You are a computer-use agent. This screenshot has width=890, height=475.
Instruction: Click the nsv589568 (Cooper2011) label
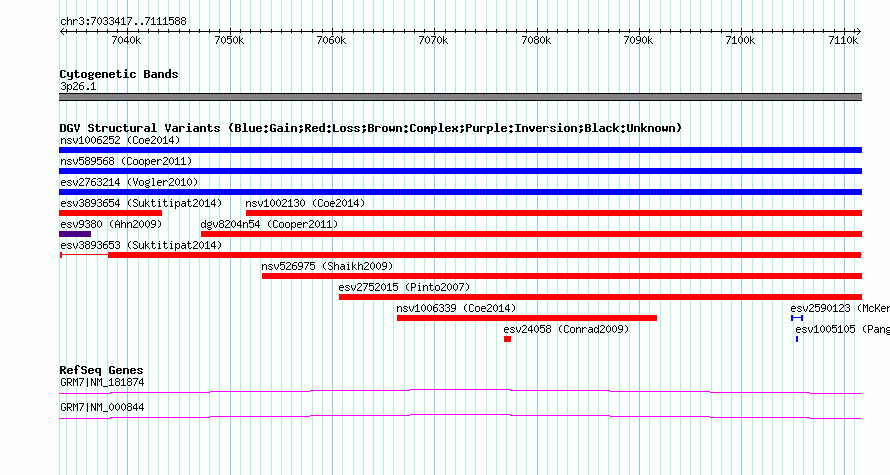[x=126, y=161]
